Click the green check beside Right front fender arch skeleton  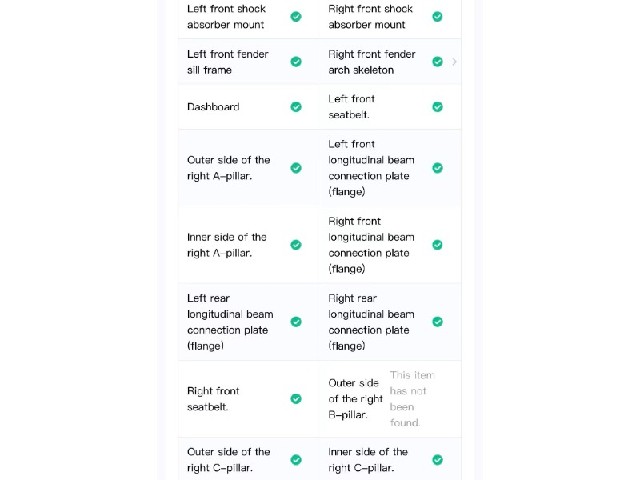[x=437, y=62]
